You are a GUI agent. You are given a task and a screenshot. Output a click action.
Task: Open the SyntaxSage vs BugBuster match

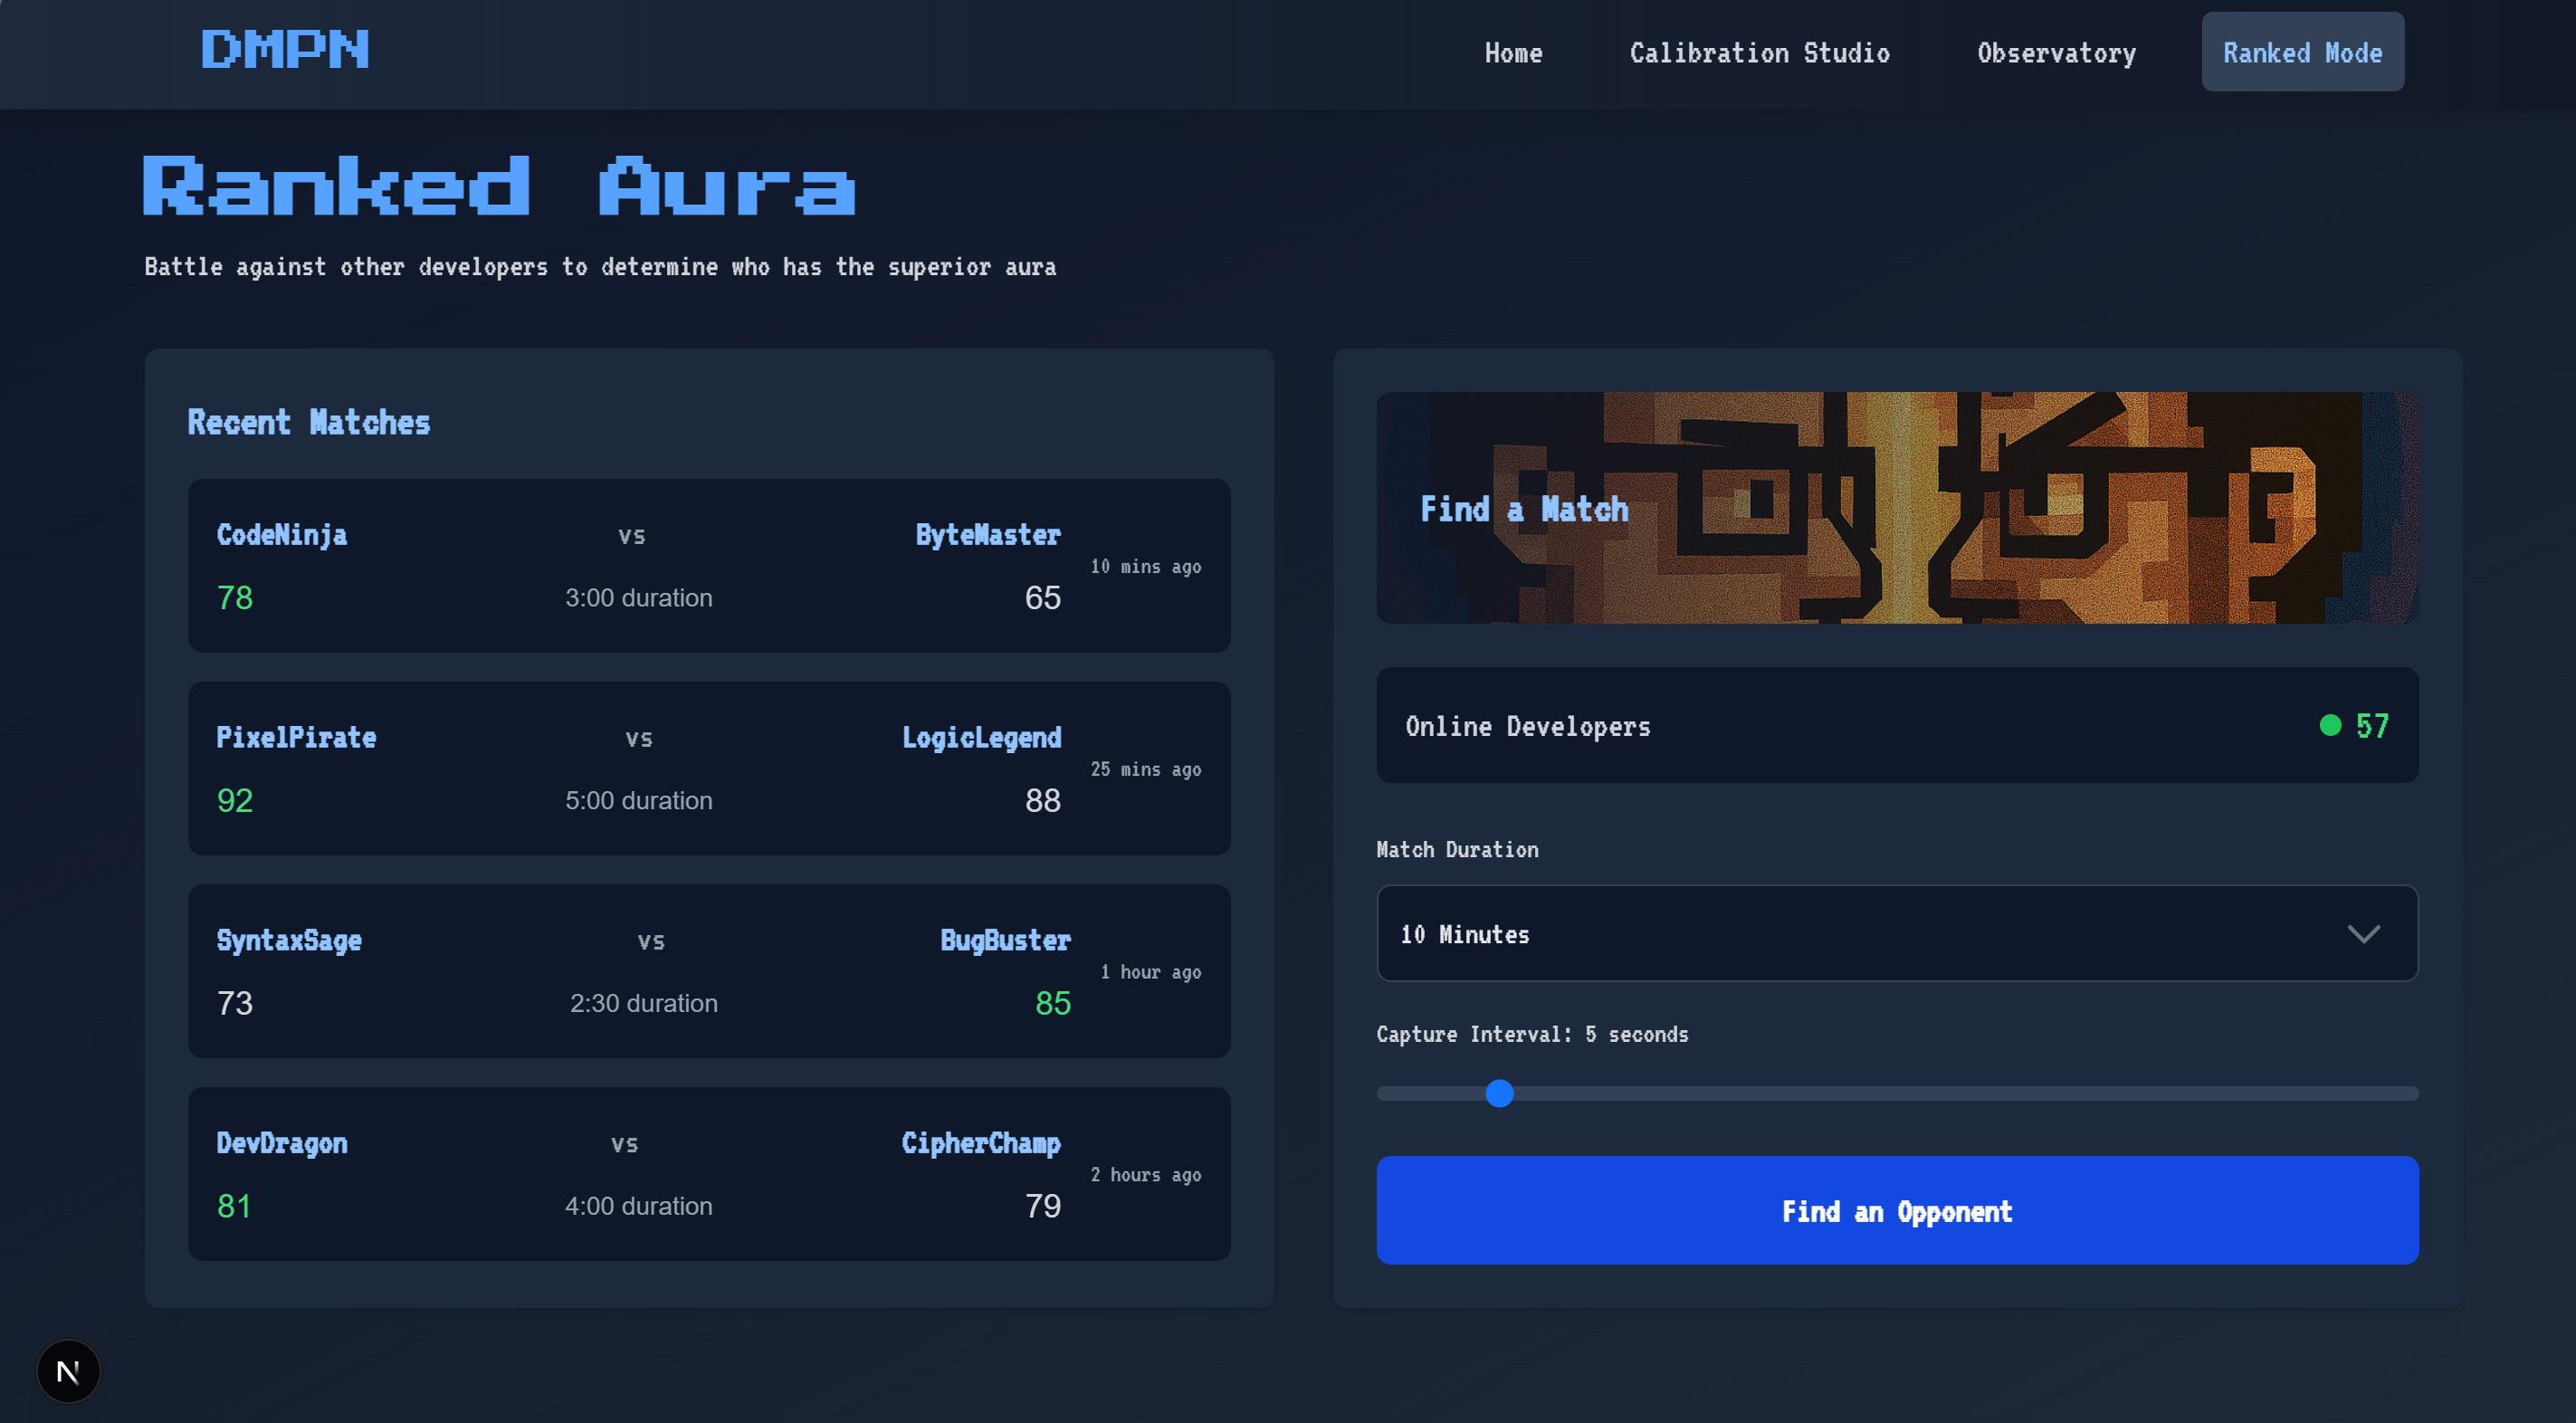(708, 971)
